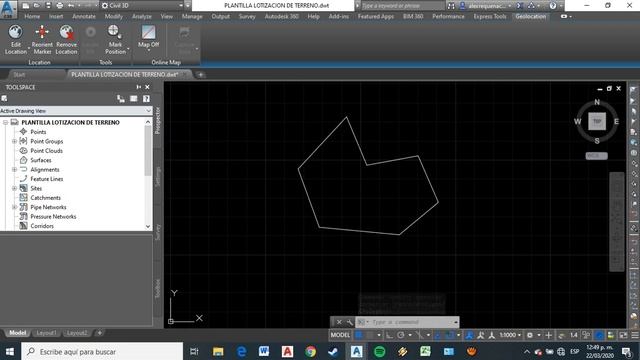Image resolution: width=640 pixels, height=360 pixels.
Task: Click the Help question mark in title bar
Action: pos(553,6)
